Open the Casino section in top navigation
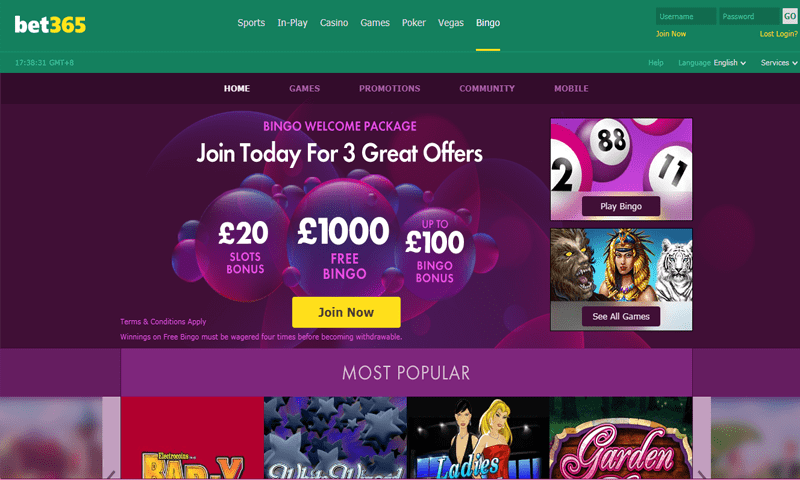 pyautogui.click(x=334, y=22)
